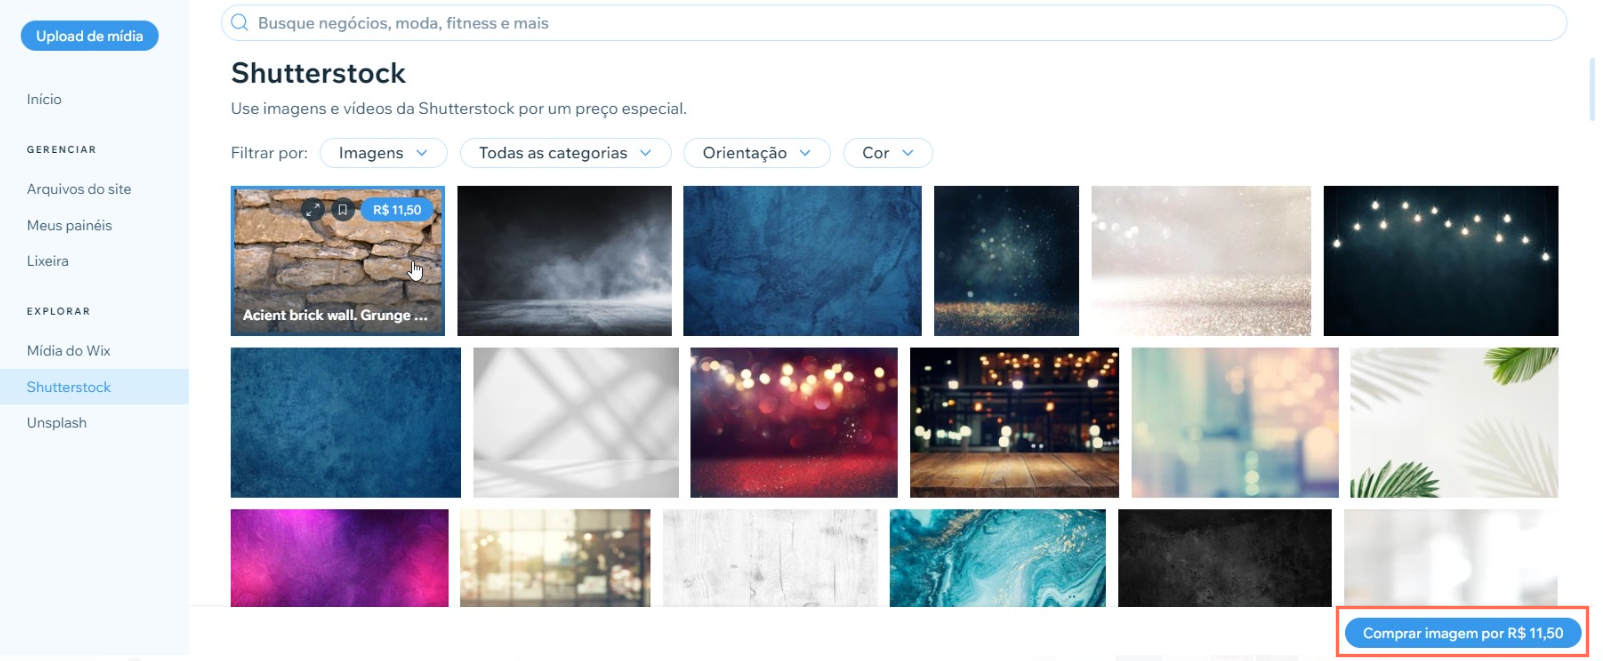Select the string lights on dark background thumbnail
The image size is (1603, 661).
click(1441, 261)
